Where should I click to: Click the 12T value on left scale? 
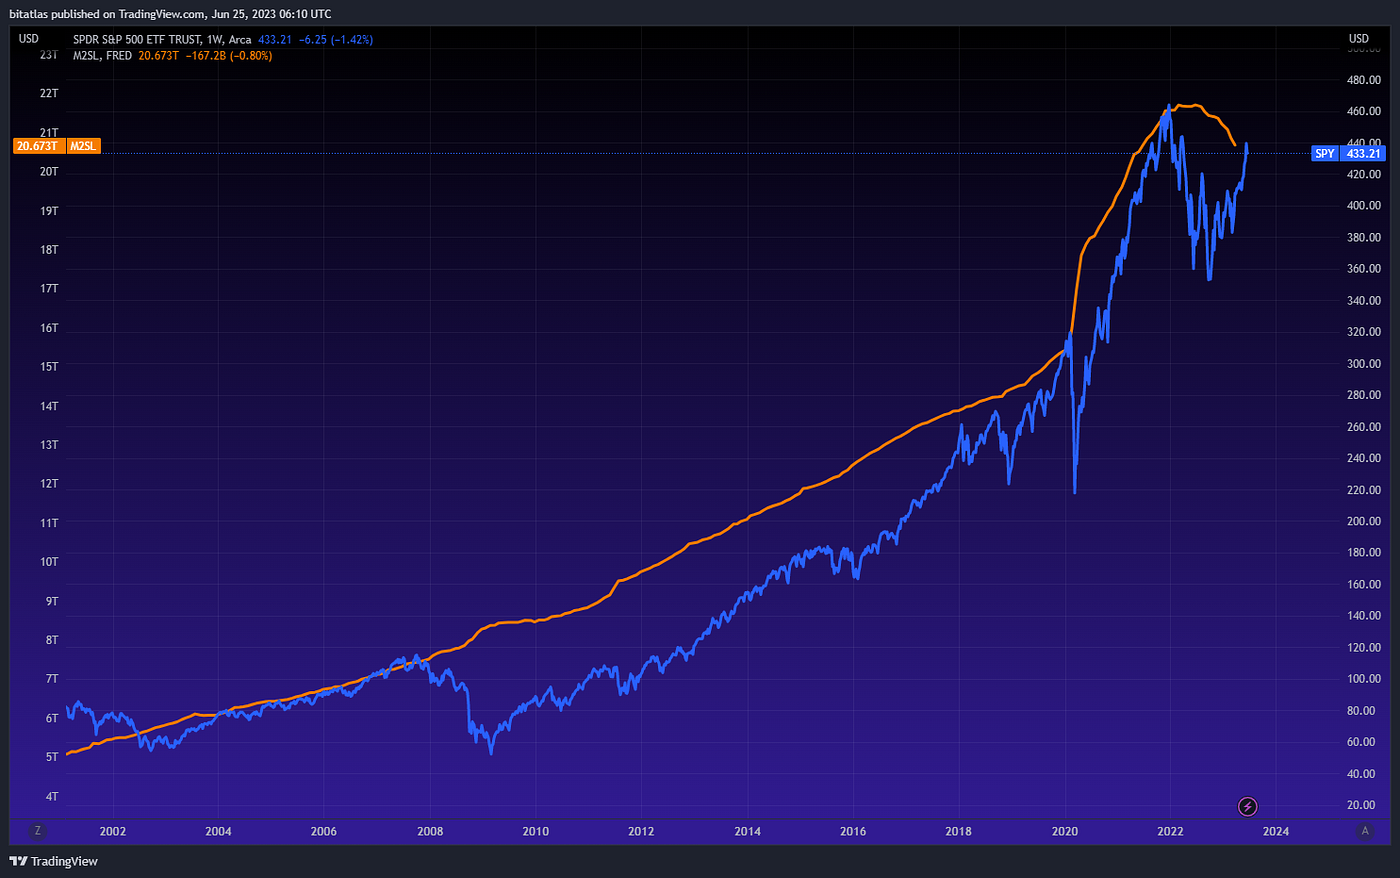coord(49,484)
